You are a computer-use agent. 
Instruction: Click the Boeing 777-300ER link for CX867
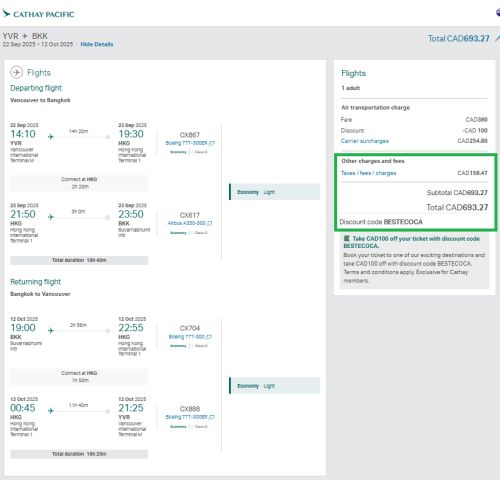pos(187,143)
